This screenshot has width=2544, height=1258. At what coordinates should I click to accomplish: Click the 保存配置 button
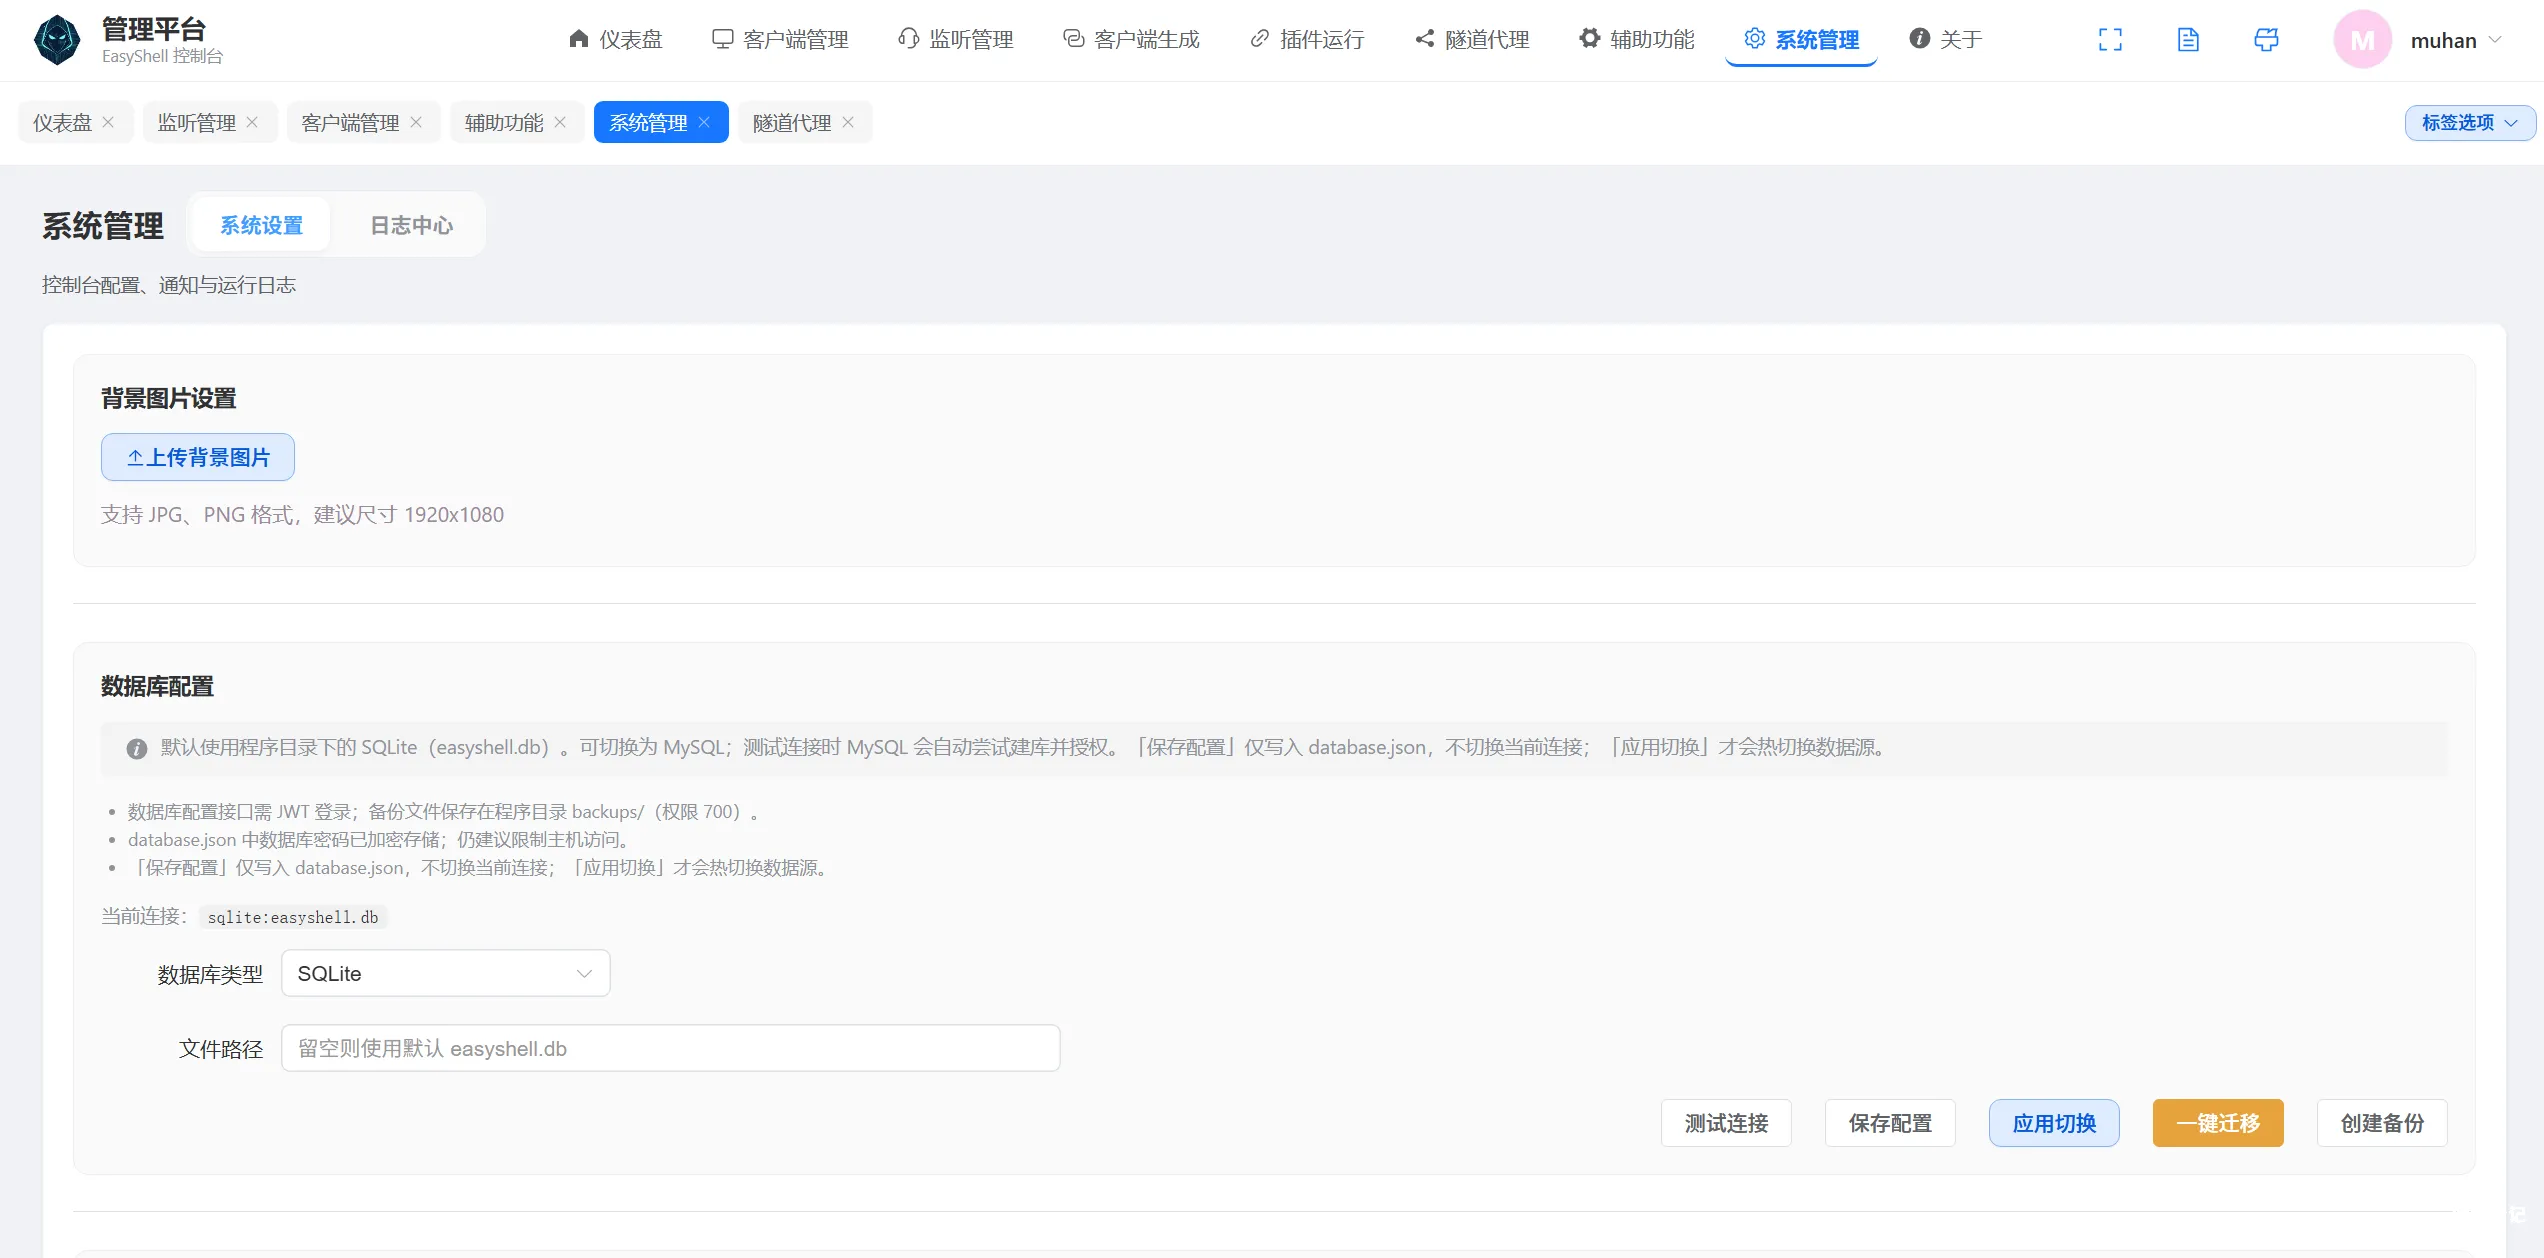[1890, 1123]
